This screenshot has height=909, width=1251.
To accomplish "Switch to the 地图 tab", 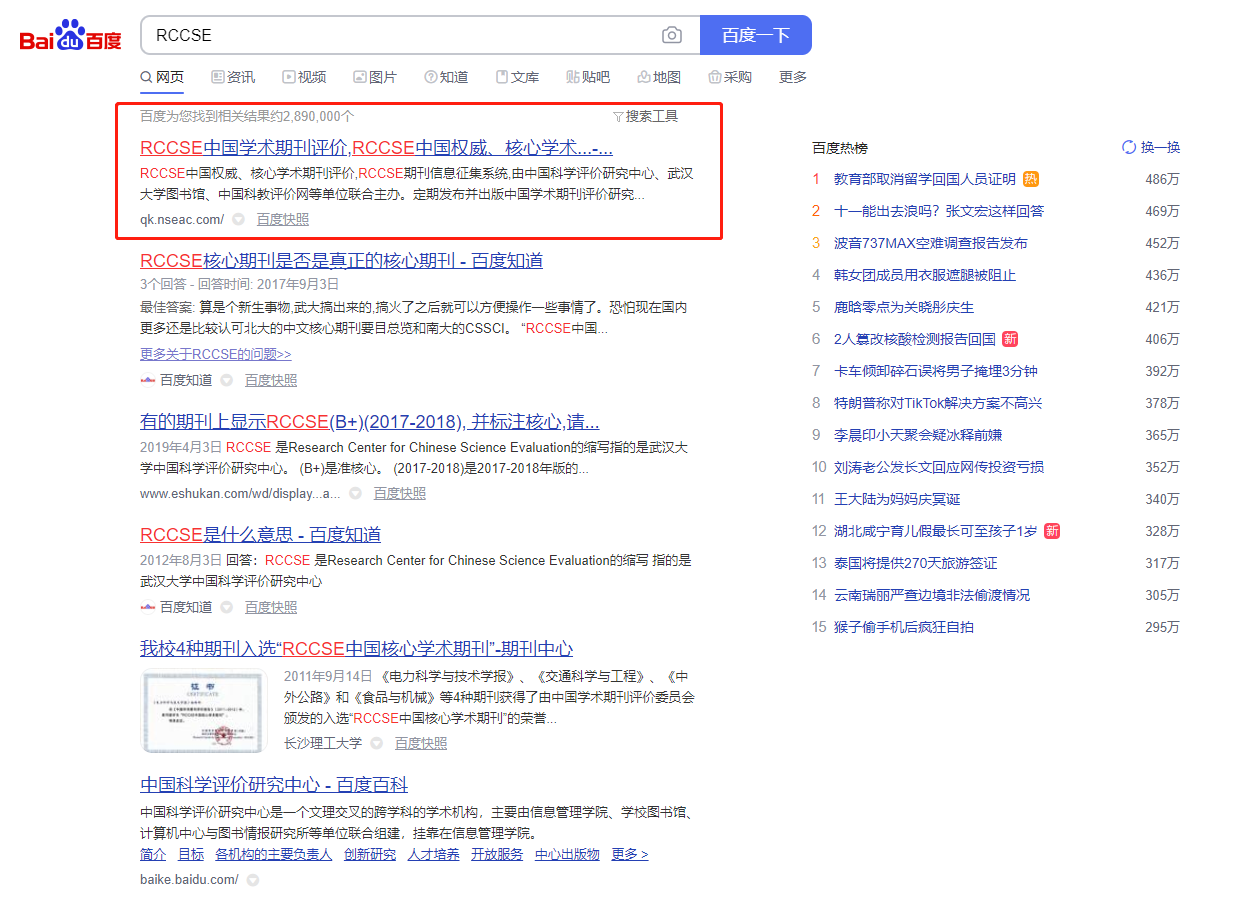I will pyautogui.click(x=659, y=77).
